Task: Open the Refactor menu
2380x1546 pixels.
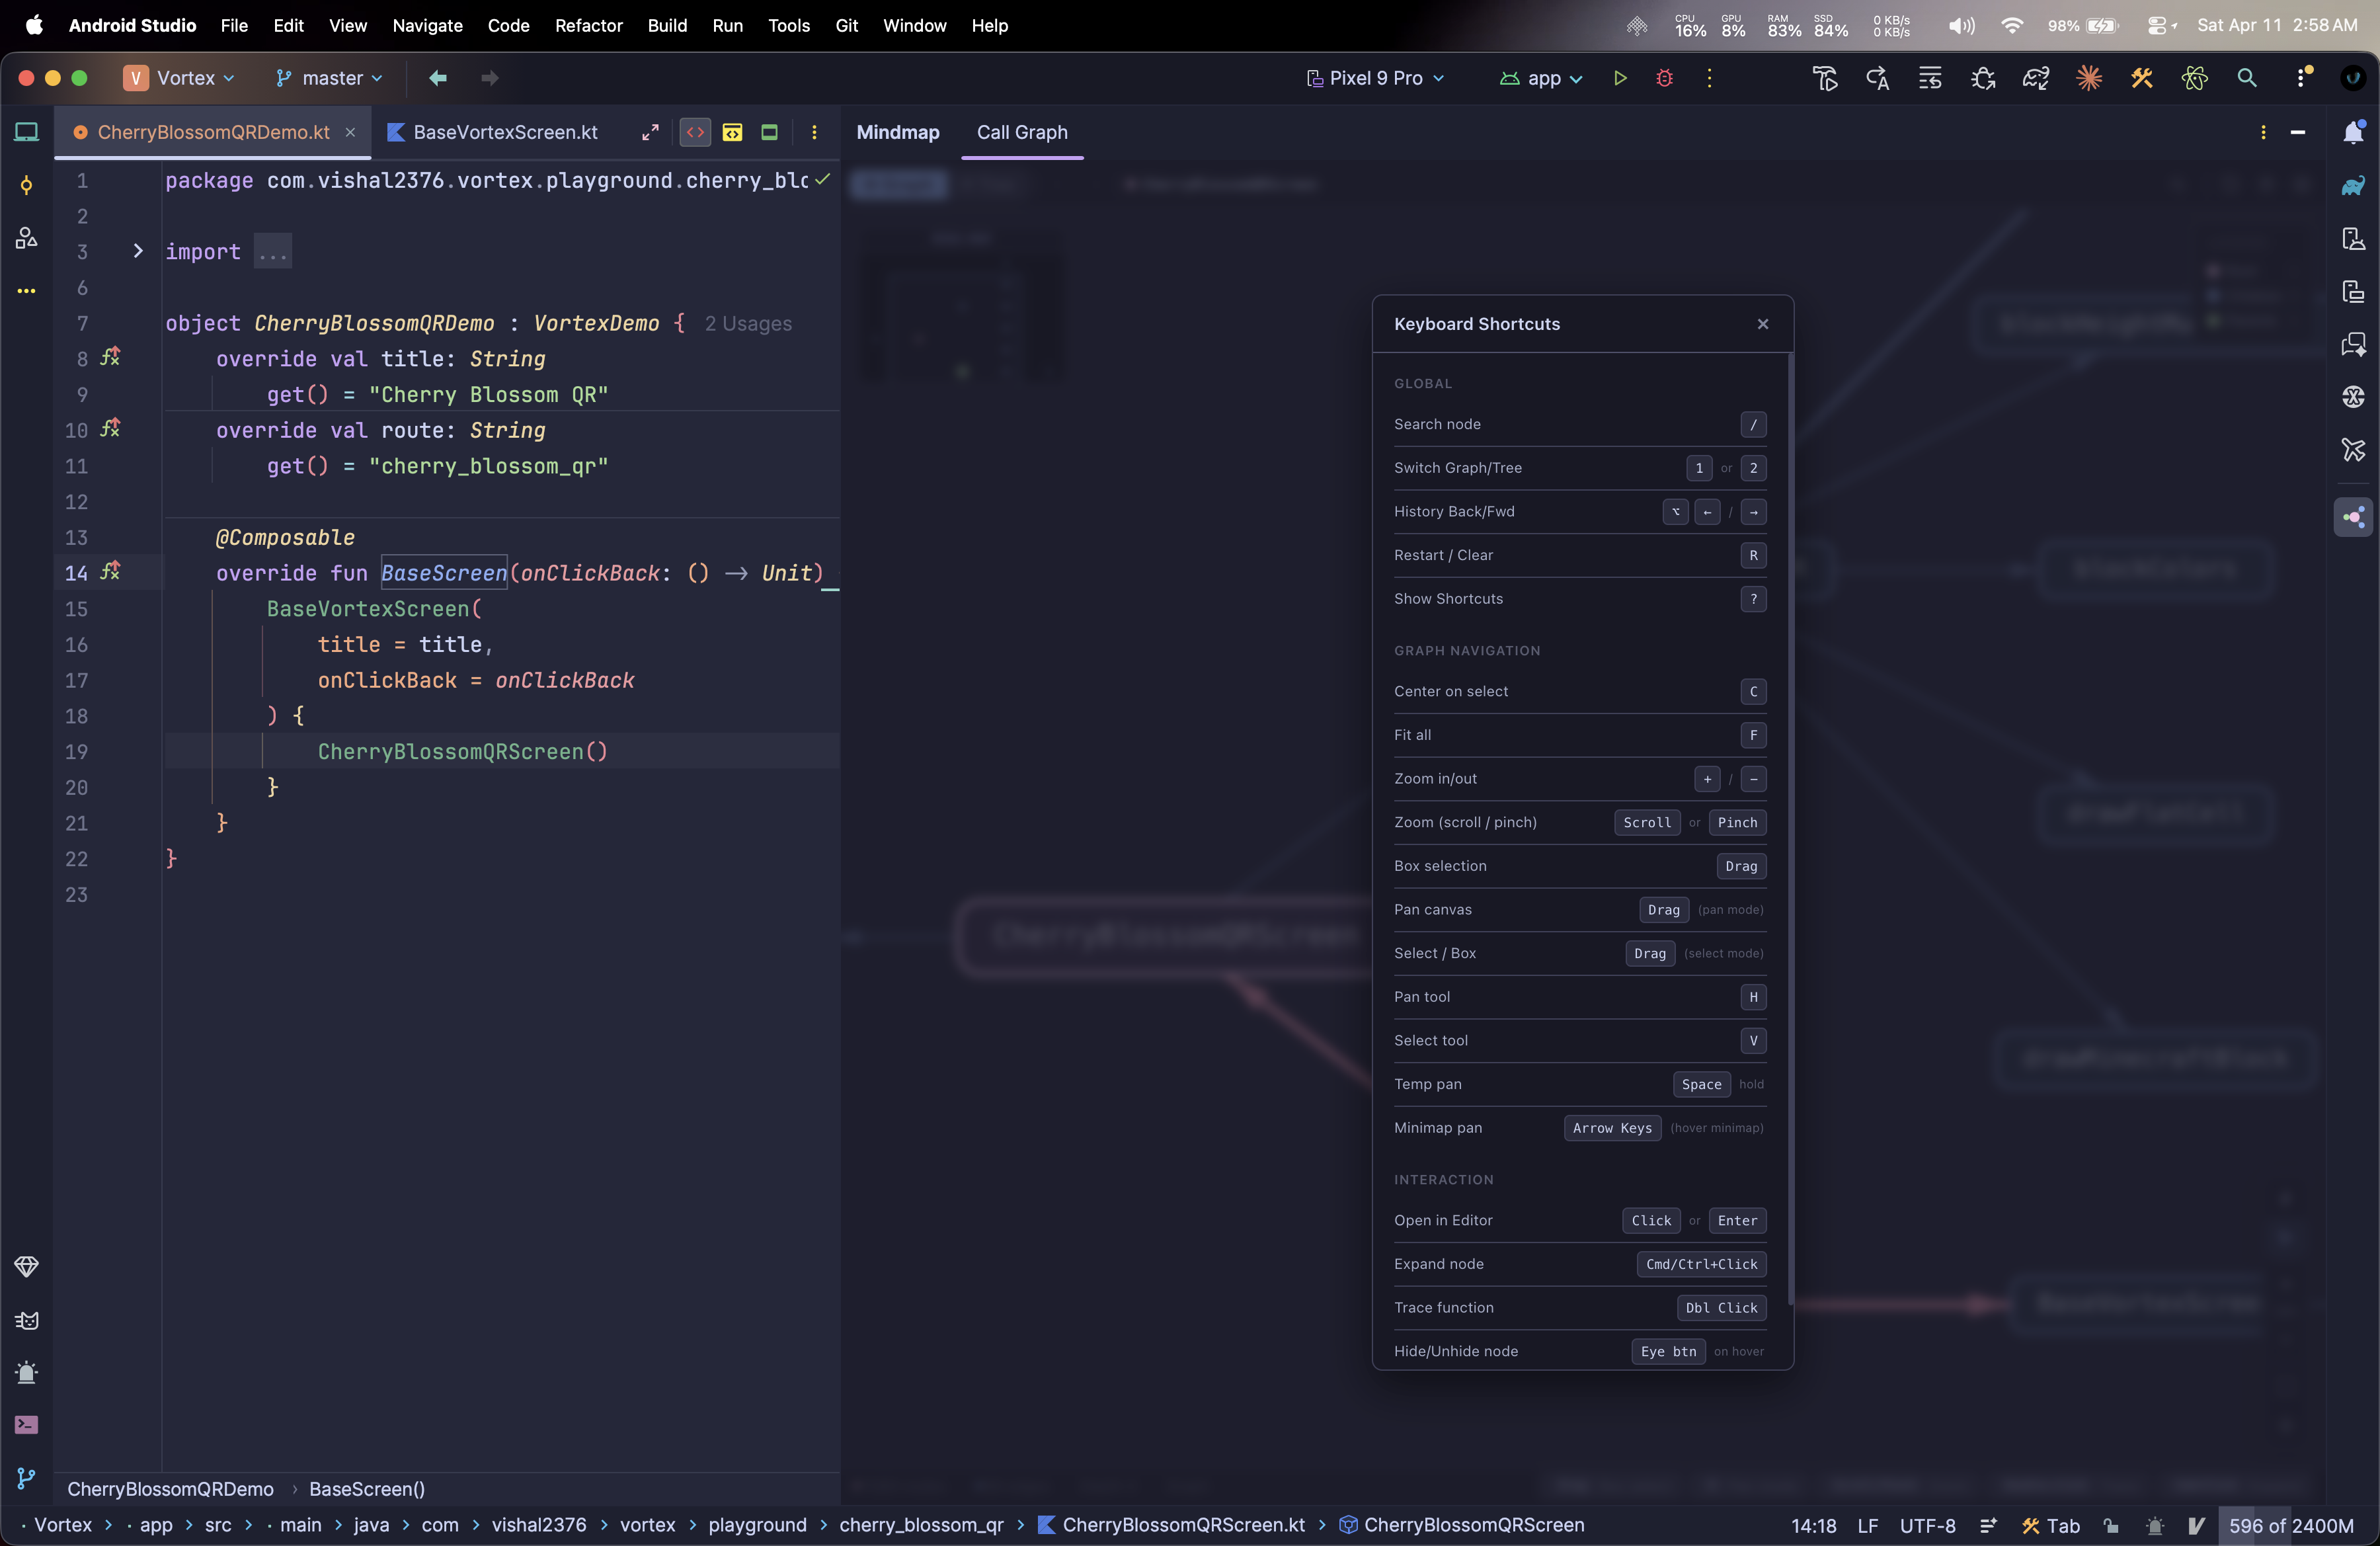Action: (588, 25)
